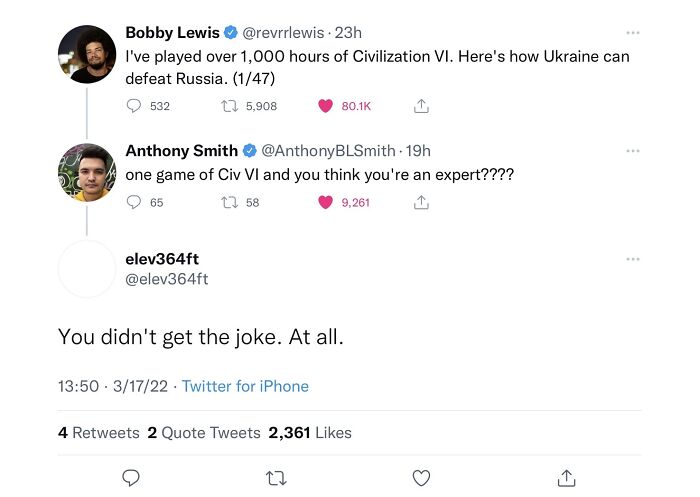
Task: Open the @AnthonyBLSmith profile handle
Action: coord(328,151)
